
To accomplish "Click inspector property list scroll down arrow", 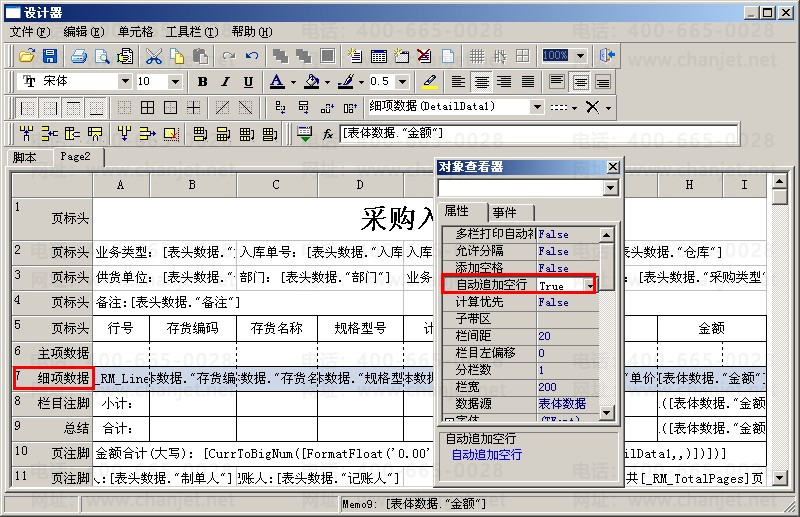I will (x=606, y=412).
